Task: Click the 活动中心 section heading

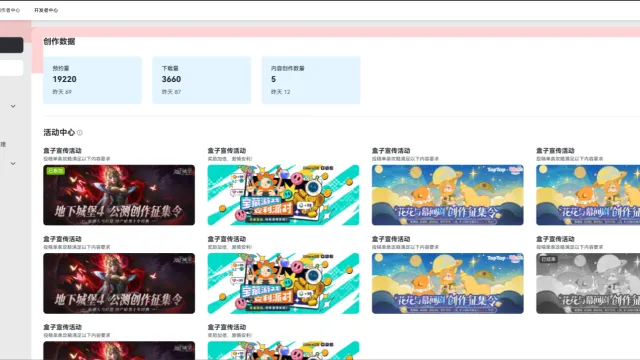Action: tap(59, 132)
